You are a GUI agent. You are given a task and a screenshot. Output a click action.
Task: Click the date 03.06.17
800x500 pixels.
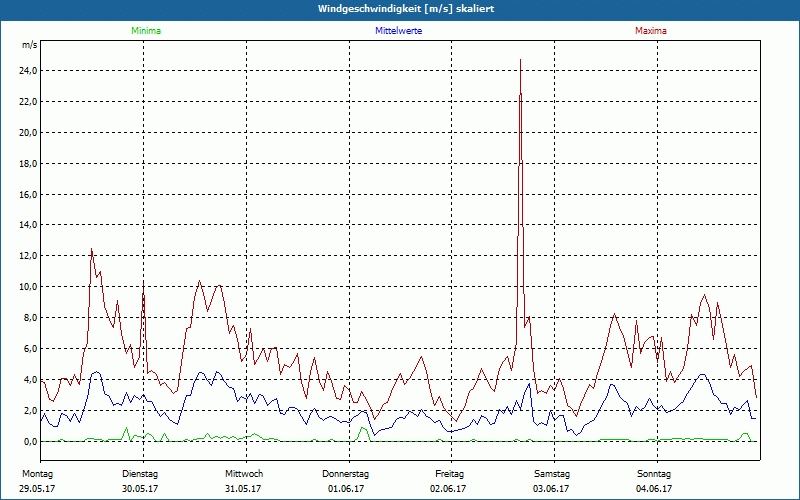click(x=551, y=489)
